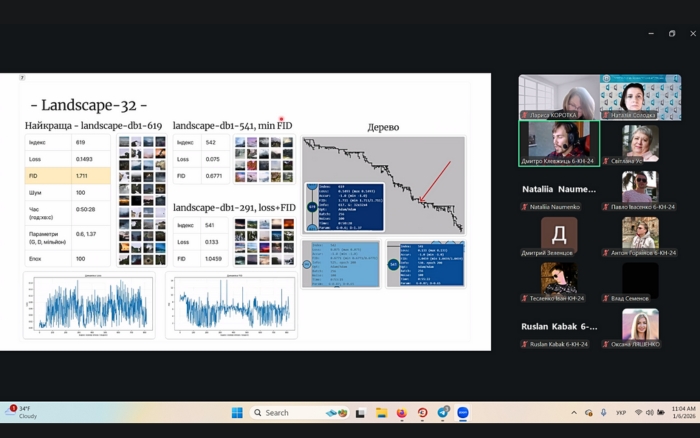Image resolution: width=700 pixels, height=438 pixels.
Task: Open the volume control in system tray
Action: coord(652,412)
